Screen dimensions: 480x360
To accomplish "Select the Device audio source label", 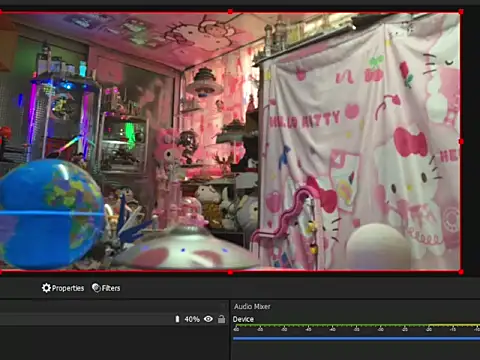I will (243, 319).
